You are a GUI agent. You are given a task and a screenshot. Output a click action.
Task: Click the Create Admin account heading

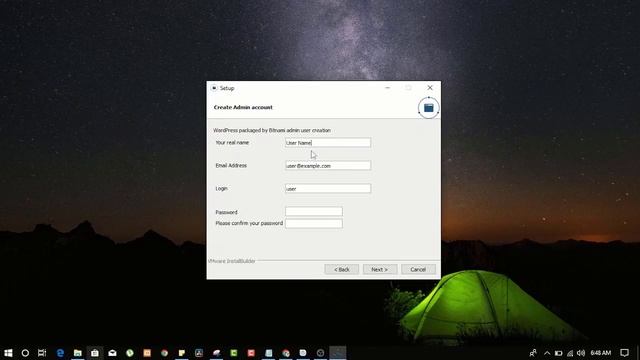243,107
